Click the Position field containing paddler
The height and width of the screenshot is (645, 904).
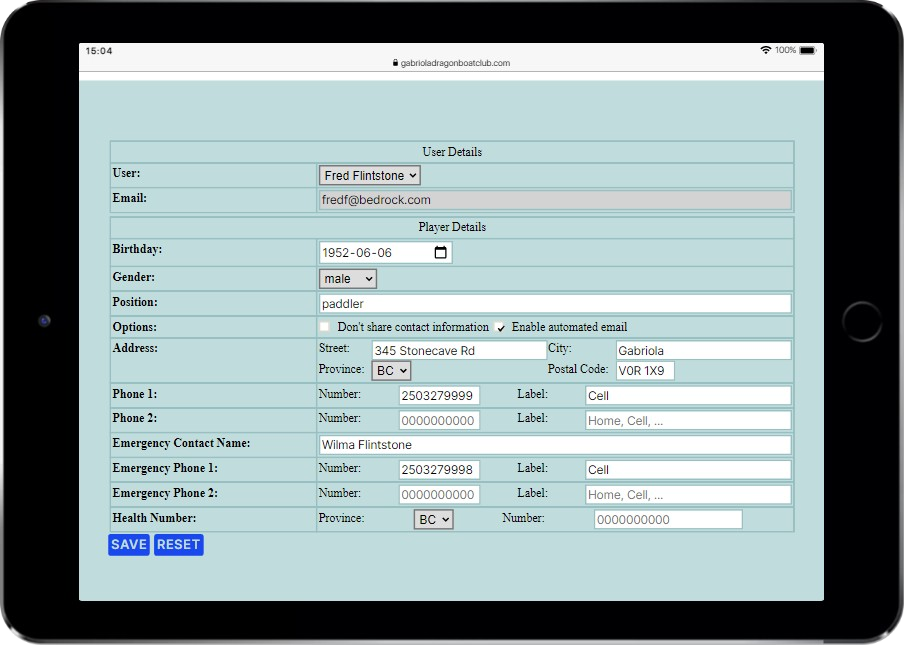click(x=555, y=304)
